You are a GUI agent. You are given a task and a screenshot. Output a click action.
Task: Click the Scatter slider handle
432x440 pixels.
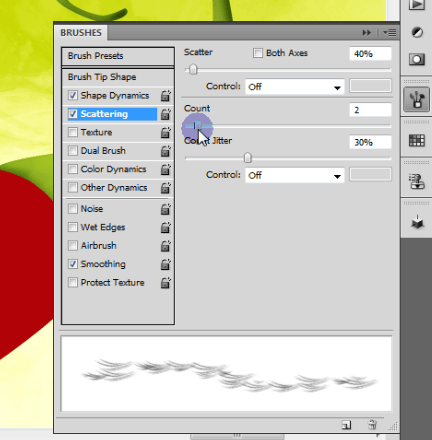[x=193, y=70]
